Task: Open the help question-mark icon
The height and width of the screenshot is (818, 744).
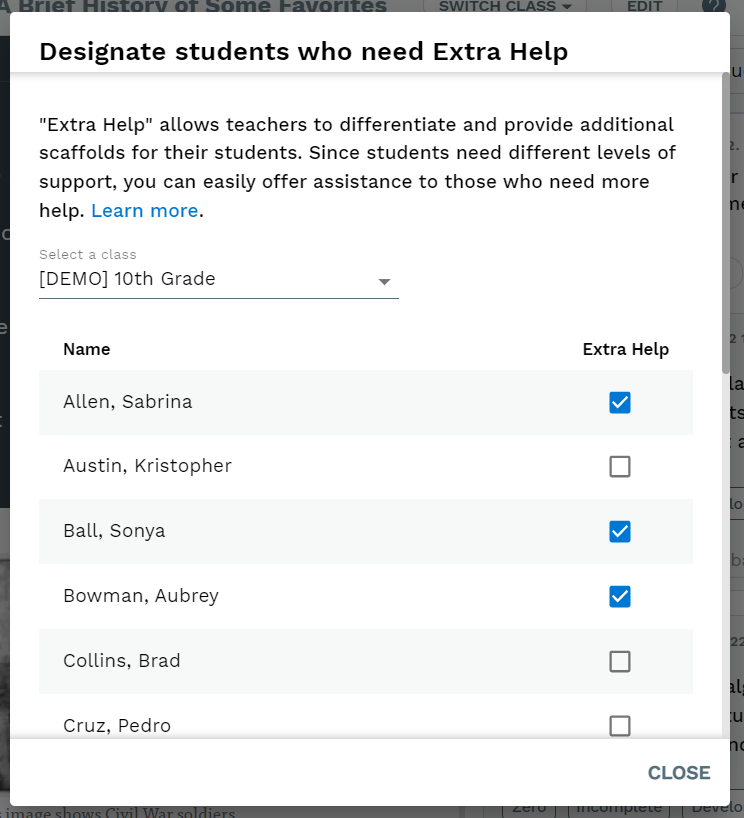Action: point(713,5)
